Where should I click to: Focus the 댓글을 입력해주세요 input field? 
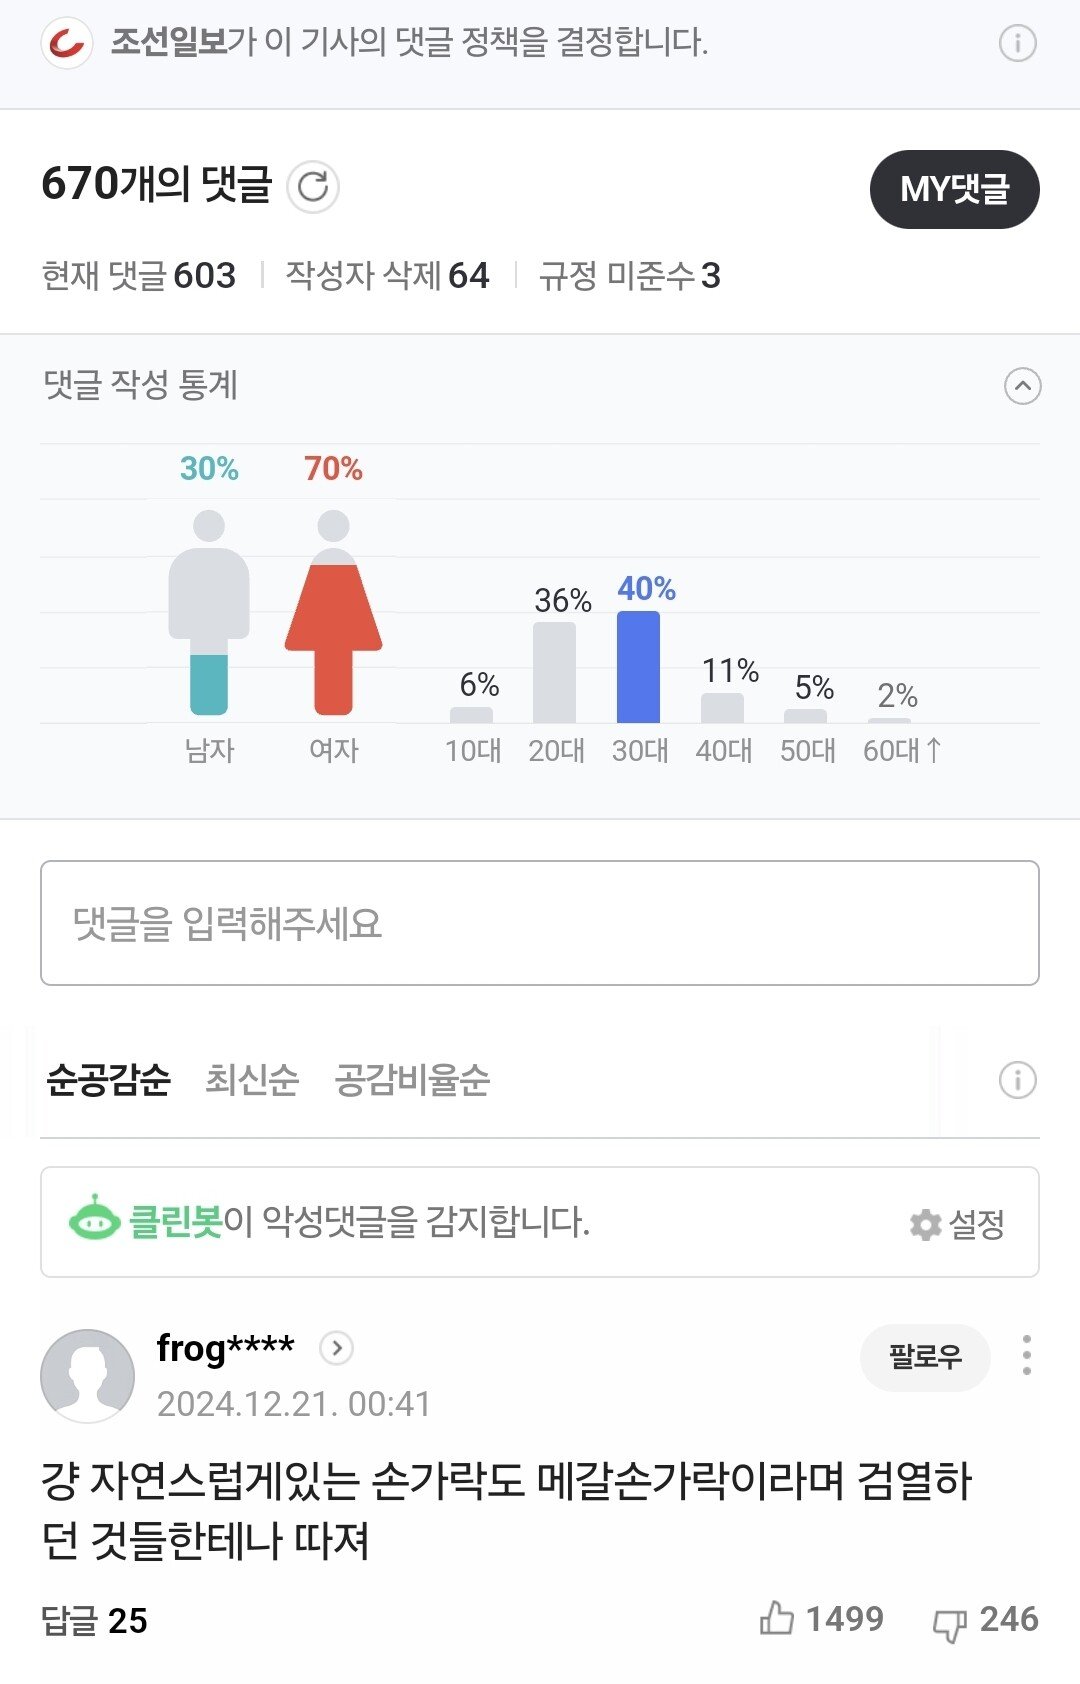click(540, 923)
